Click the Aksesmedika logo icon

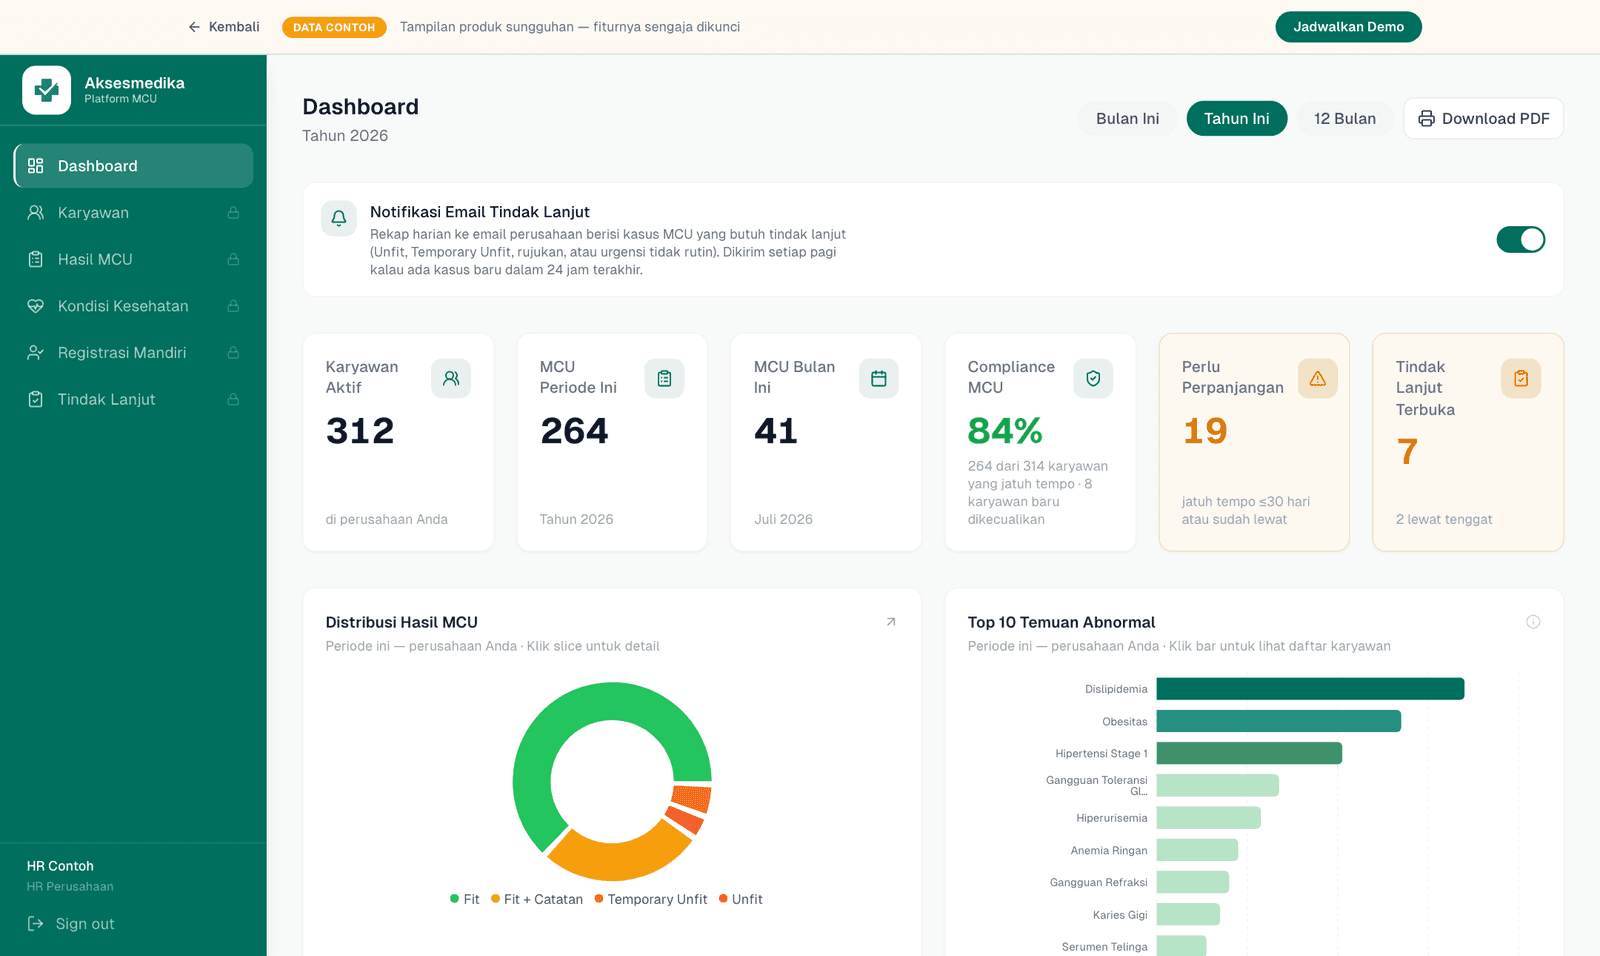(47, 90)
